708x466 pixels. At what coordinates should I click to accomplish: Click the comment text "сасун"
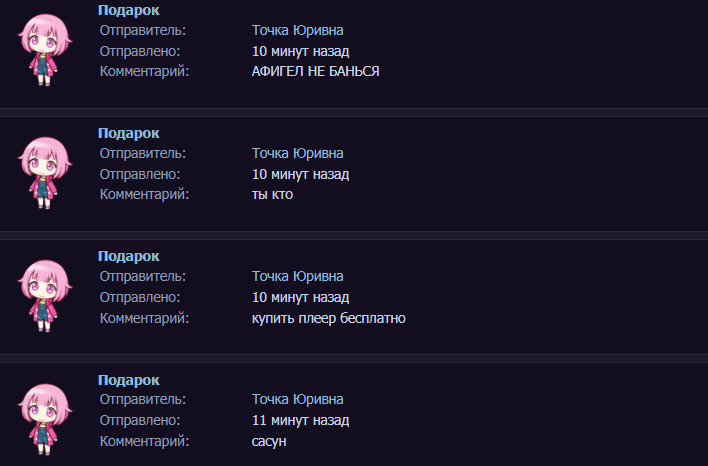pos(270,441)
